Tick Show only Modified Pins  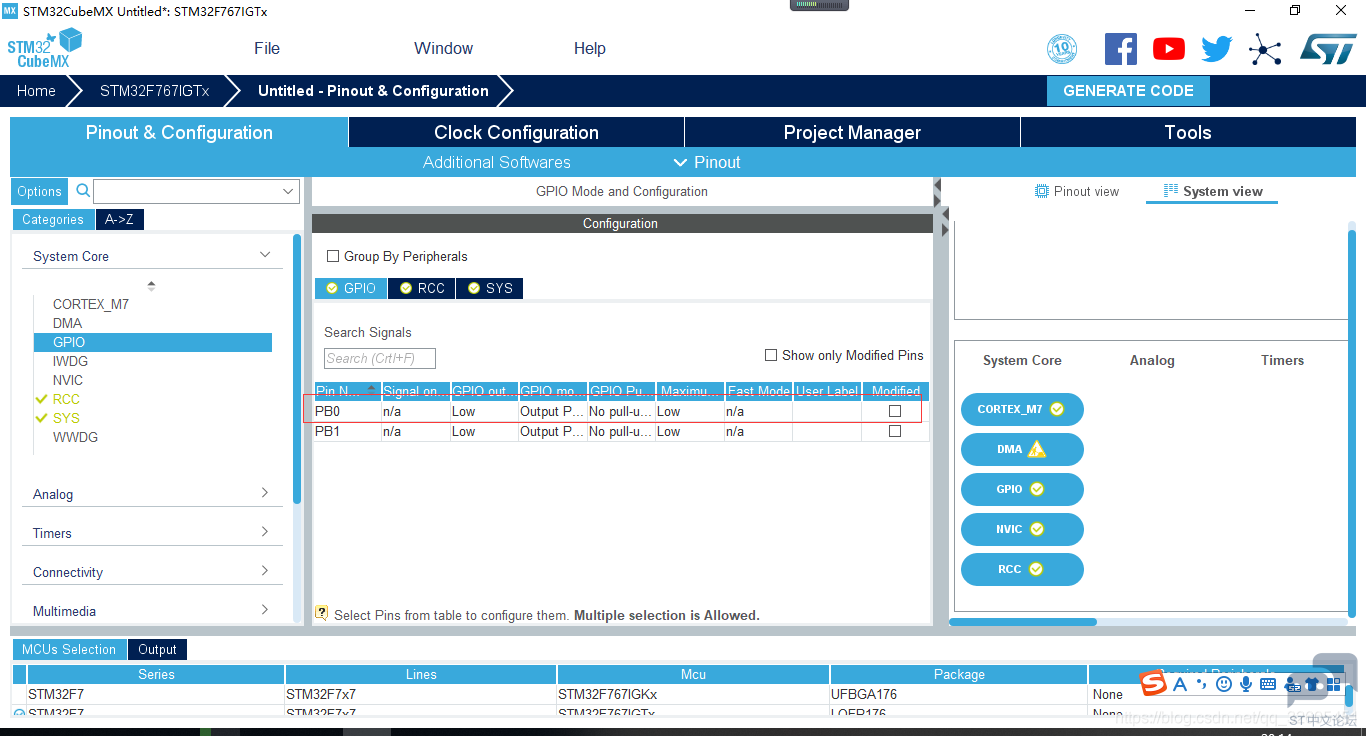771,355
